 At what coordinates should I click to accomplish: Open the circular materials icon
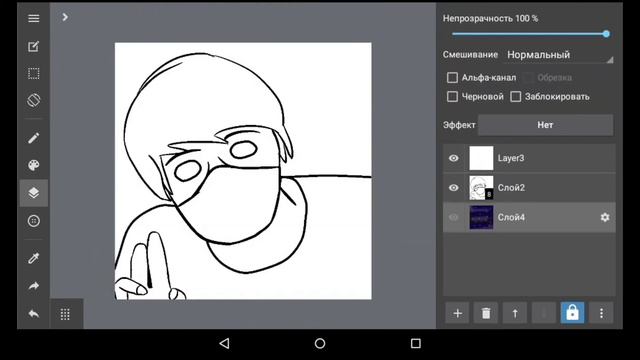[x=34, y=221]
